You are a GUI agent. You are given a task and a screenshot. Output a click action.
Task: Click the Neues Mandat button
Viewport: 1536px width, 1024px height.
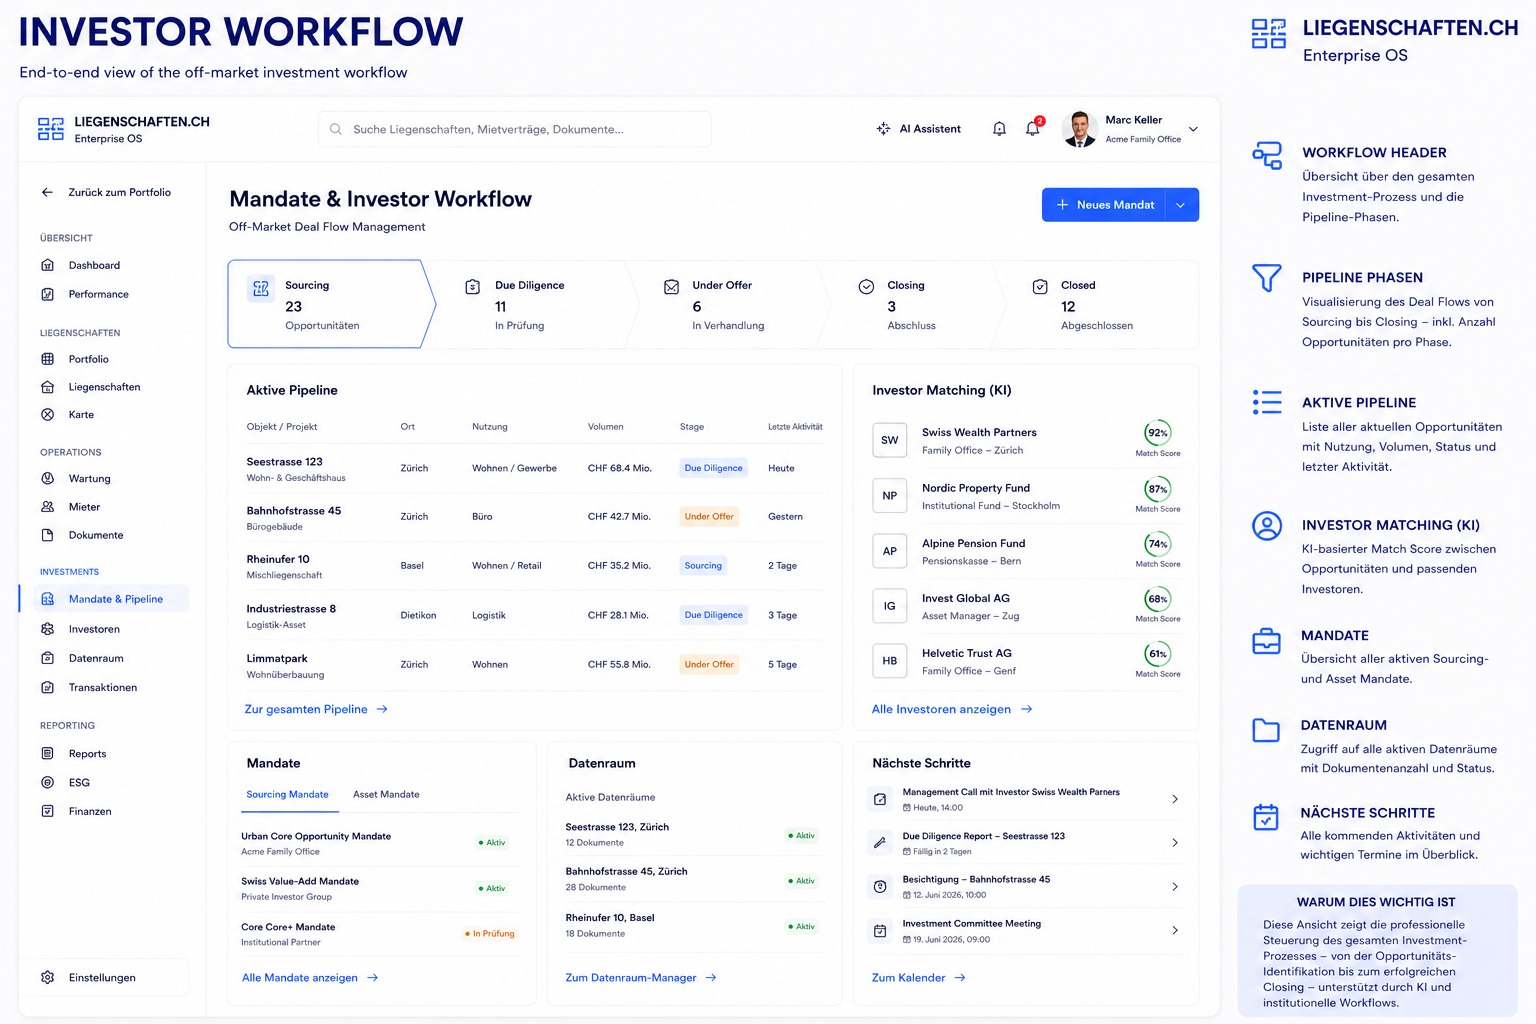[x=1104, y=205]
